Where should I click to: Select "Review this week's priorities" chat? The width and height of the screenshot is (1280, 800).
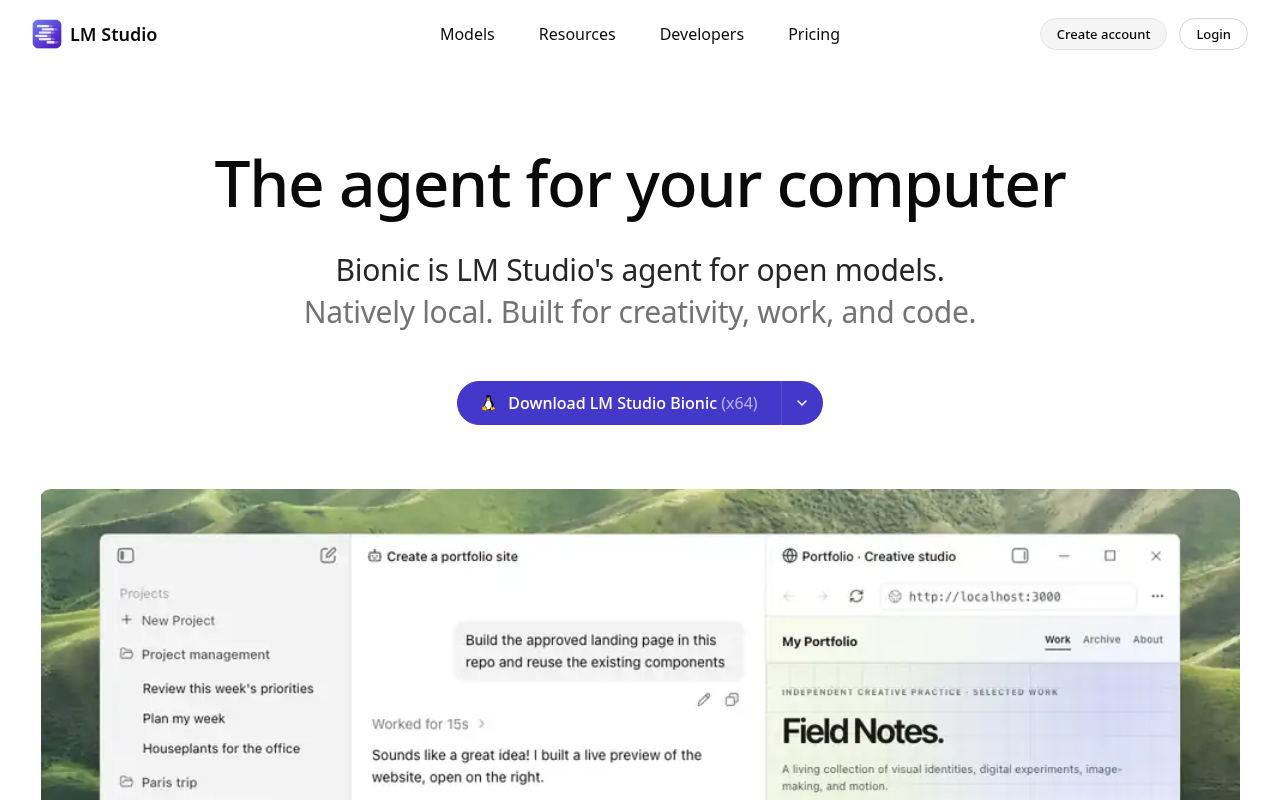tap(228, 688)
